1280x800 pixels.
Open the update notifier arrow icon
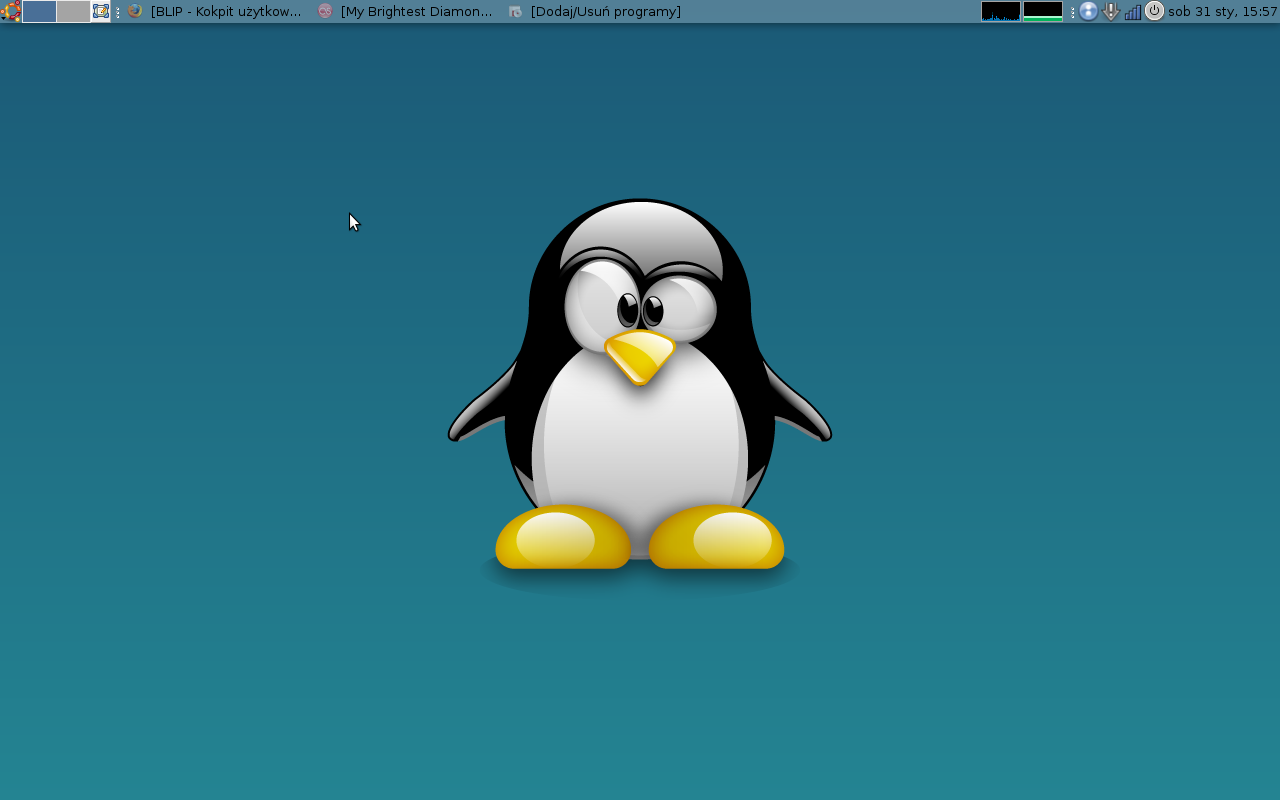[x=1111, y=11]
